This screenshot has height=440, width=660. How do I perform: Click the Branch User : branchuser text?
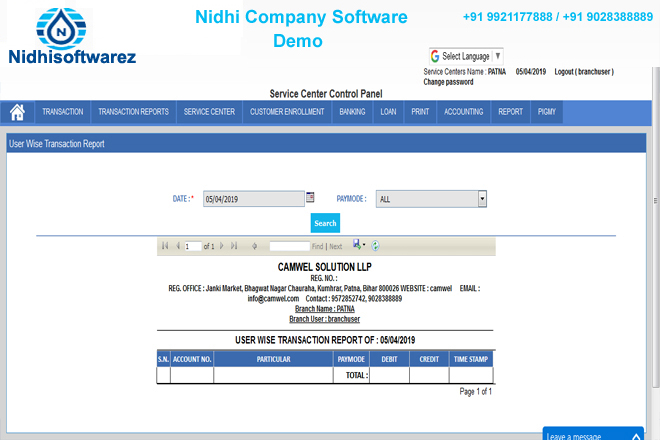coord(325,319)
